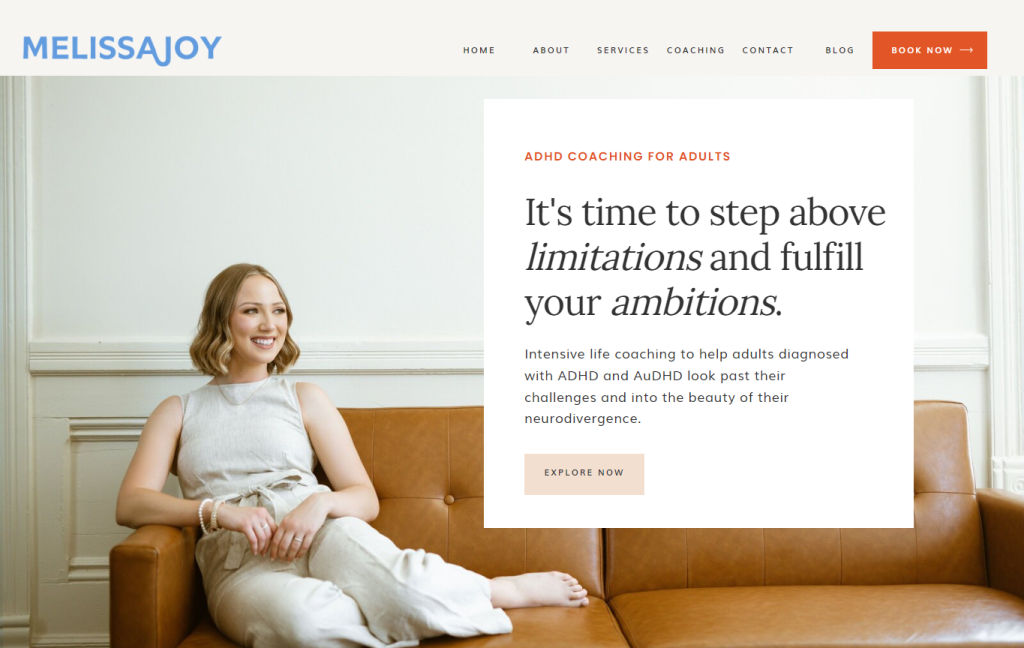Click the arrow icon inside Book Now
Image resolution: width=1024 pixels, height=648 pixels.
967,50
